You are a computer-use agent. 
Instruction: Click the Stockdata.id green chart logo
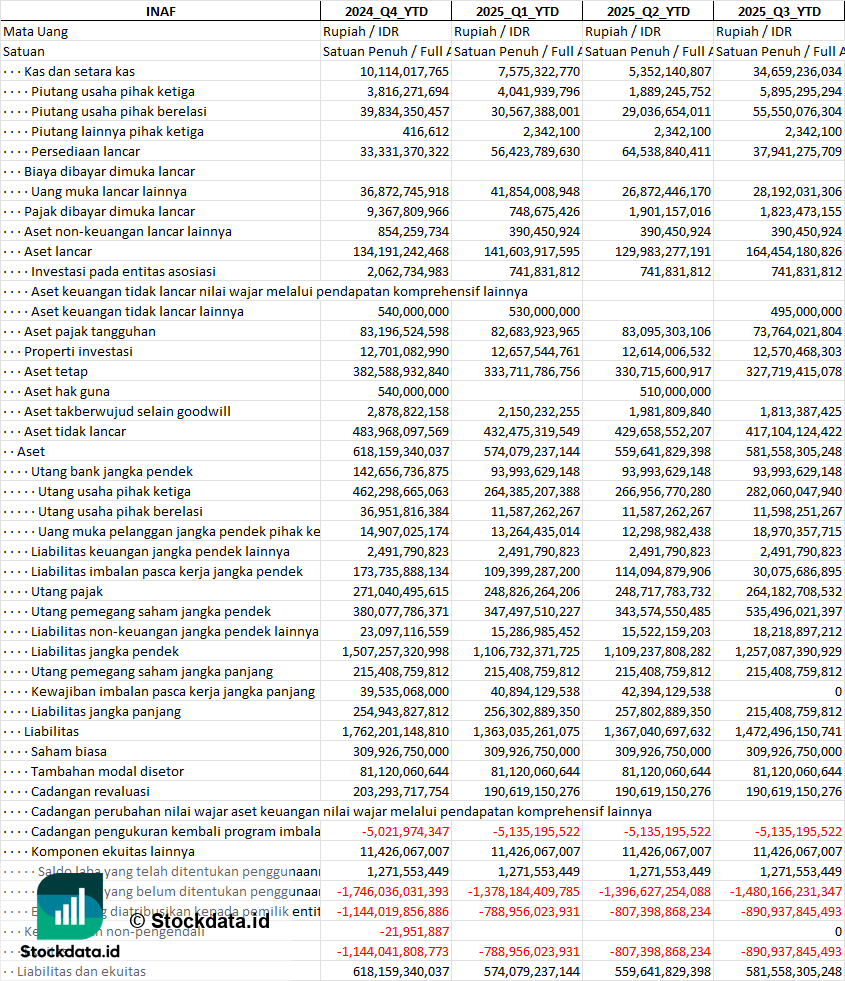70,906
